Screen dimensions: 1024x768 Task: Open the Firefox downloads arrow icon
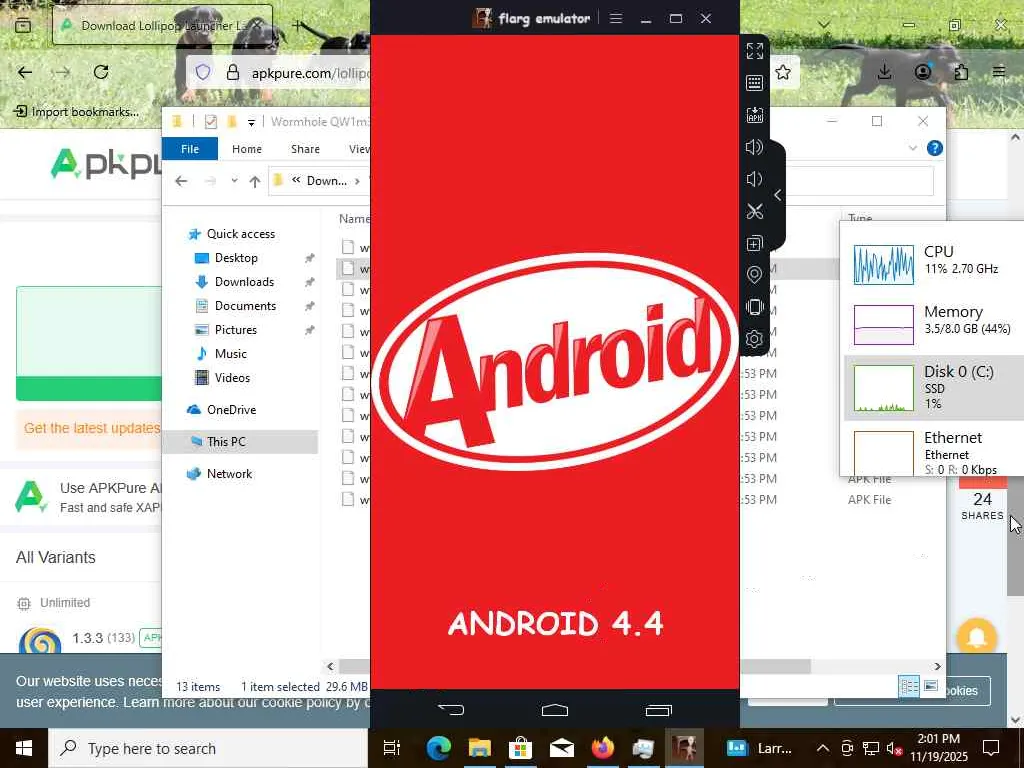884,72
